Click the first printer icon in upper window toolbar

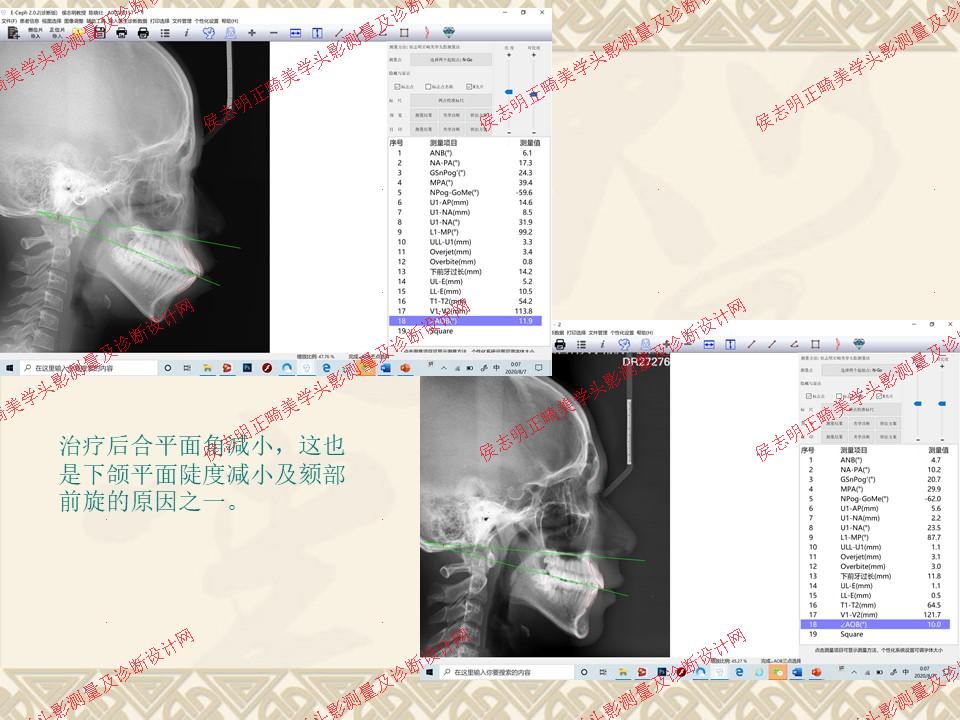(122, 33)
